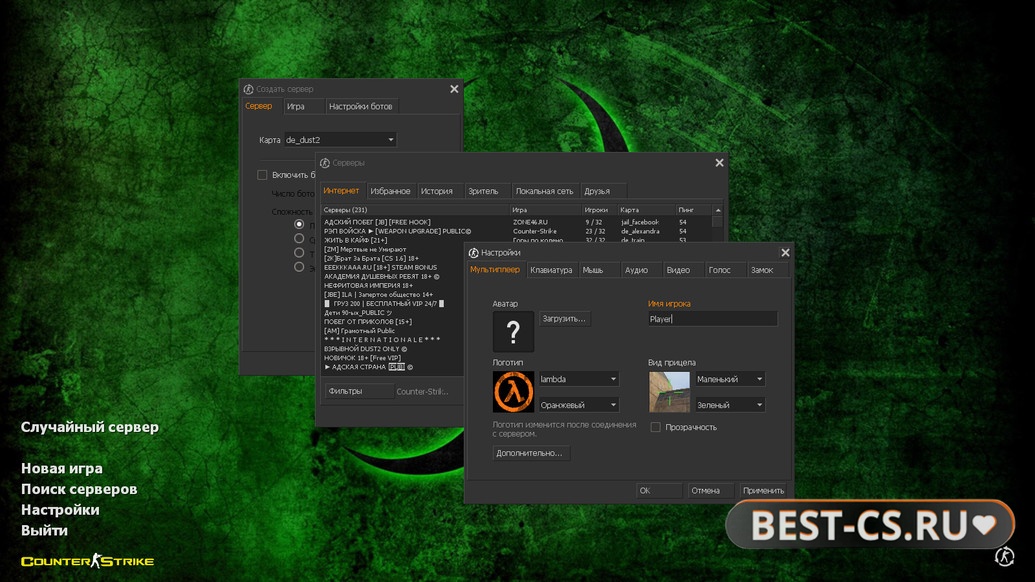
Task: Open the Маленький crosshair size dropdown
Action: (x=729, y=379)
